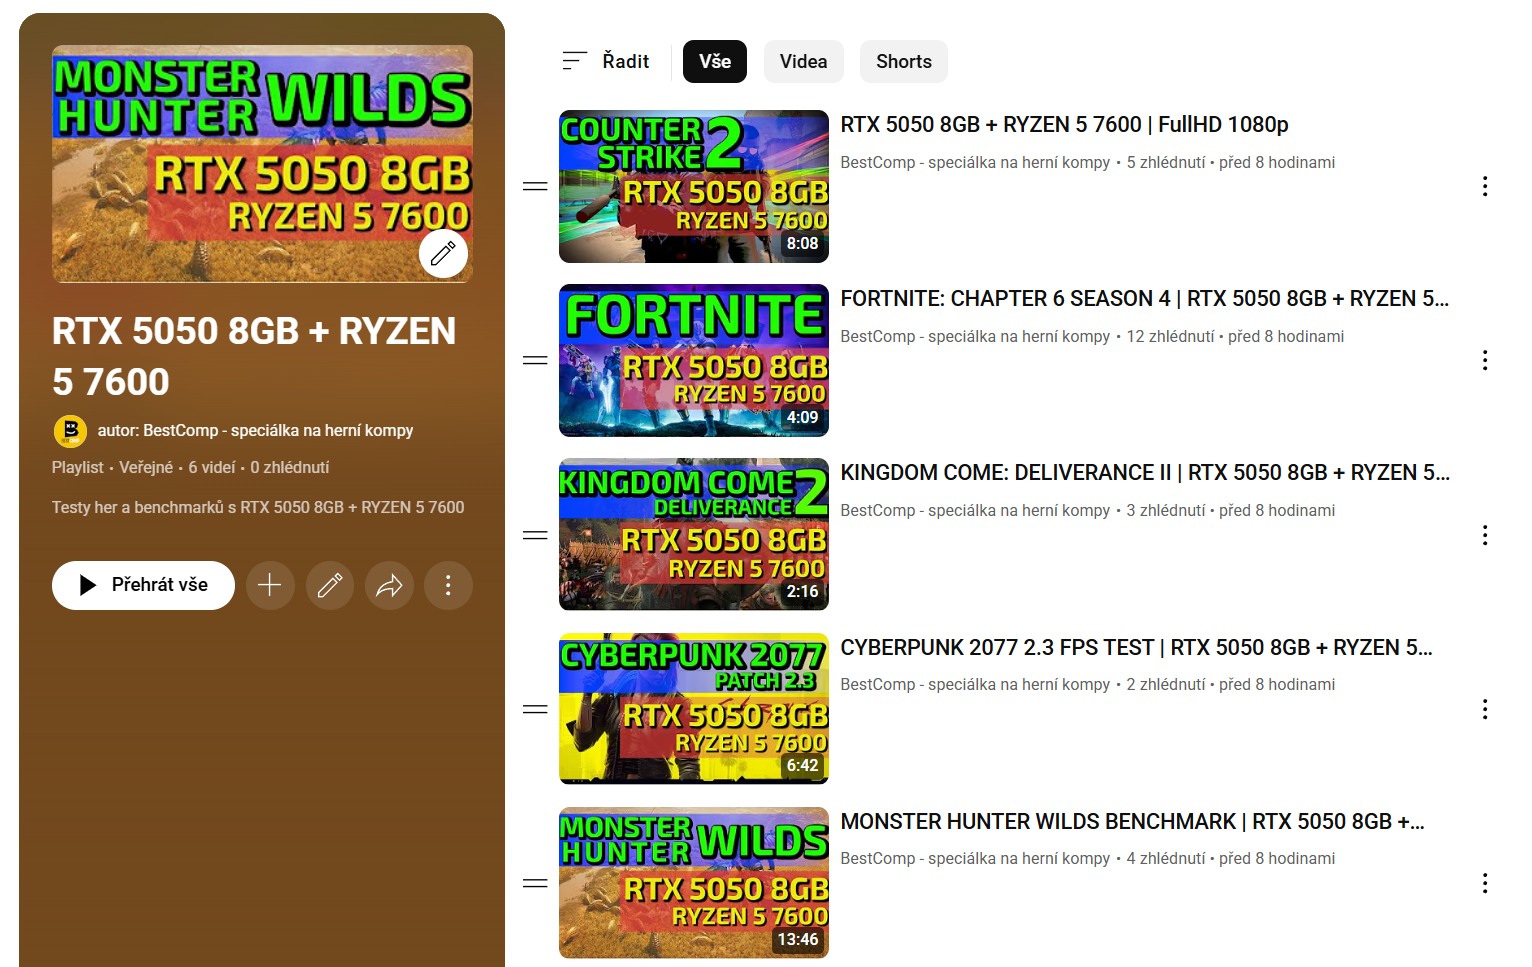The image size is (1532, 967).
Task: Click '12 zhlédnutí' under Fortnite video
Action: [1170, 336]
